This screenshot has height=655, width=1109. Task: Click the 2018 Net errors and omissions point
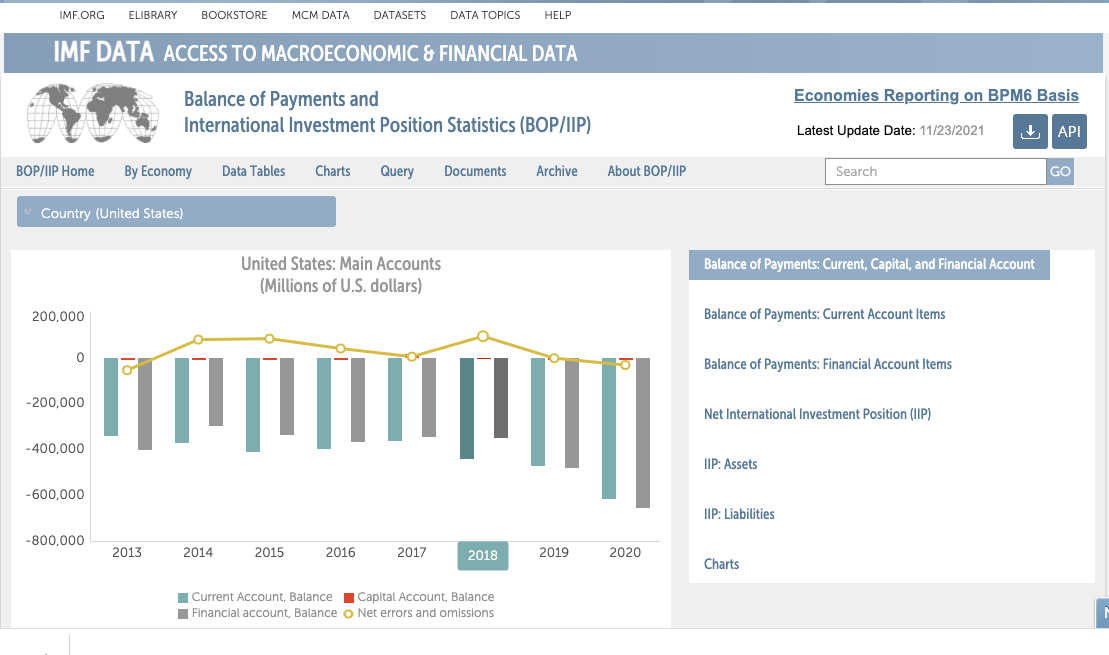click(482, 336)
